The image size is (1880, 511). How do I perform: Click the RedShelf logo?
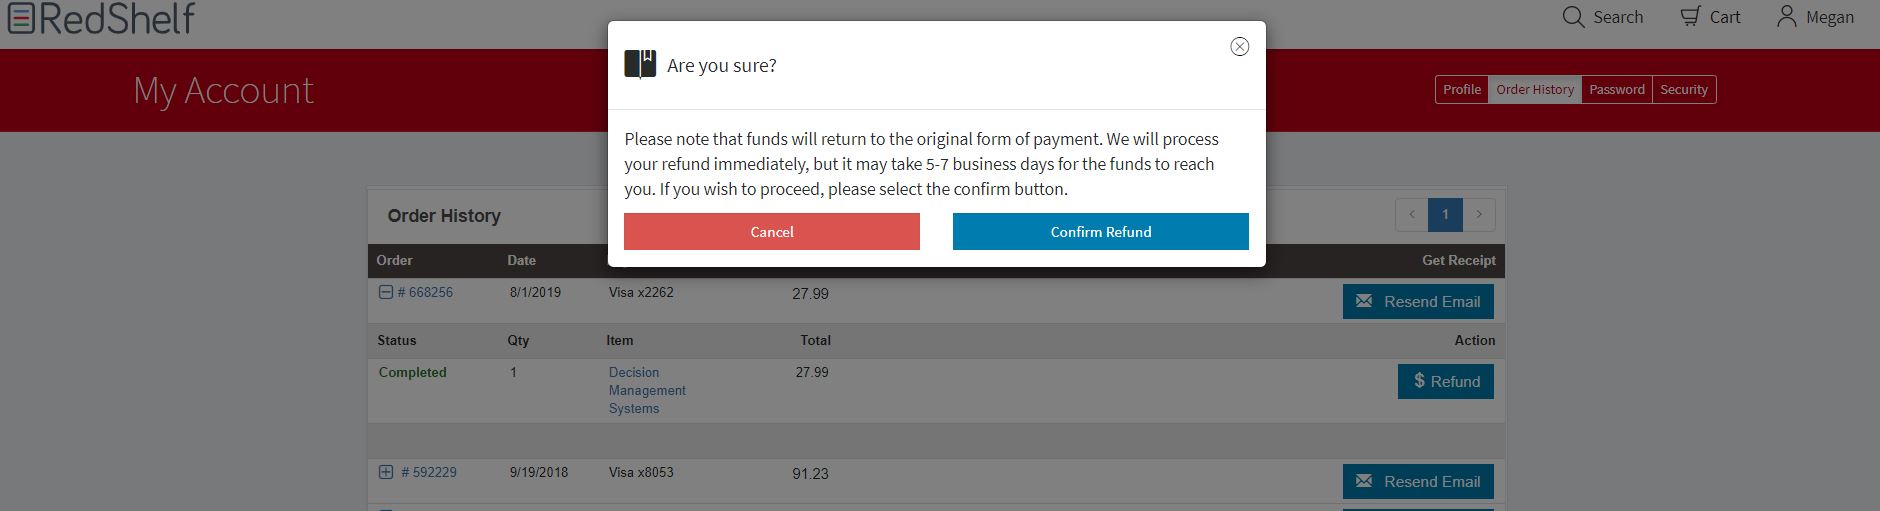pyautogui.click(x=101, y=18)
